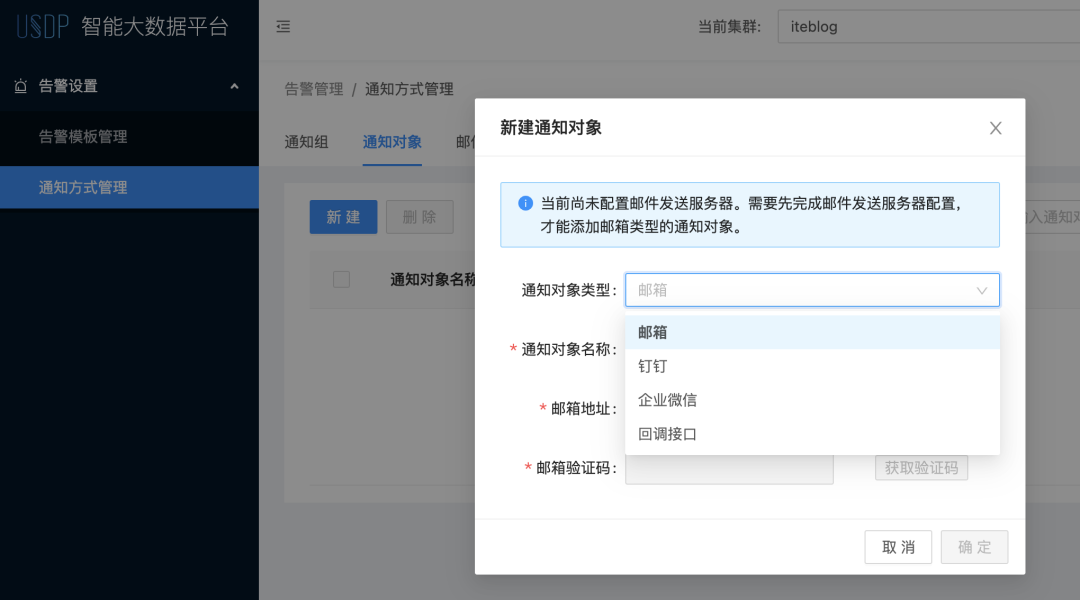Switch to the 通知组 tab
Image resolution: width=1080 pixels, height=600 pixels.
(x=306, y=142)
